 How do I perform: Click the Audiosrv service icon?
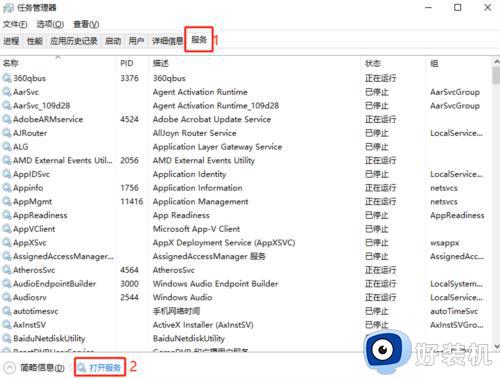coord(7,297)
